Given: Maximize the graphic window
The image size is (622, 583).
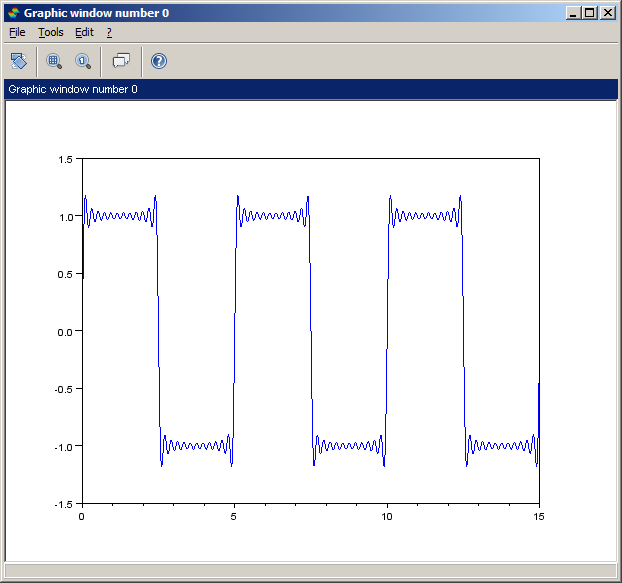Looking at the screenshot, I should (590, 13).
